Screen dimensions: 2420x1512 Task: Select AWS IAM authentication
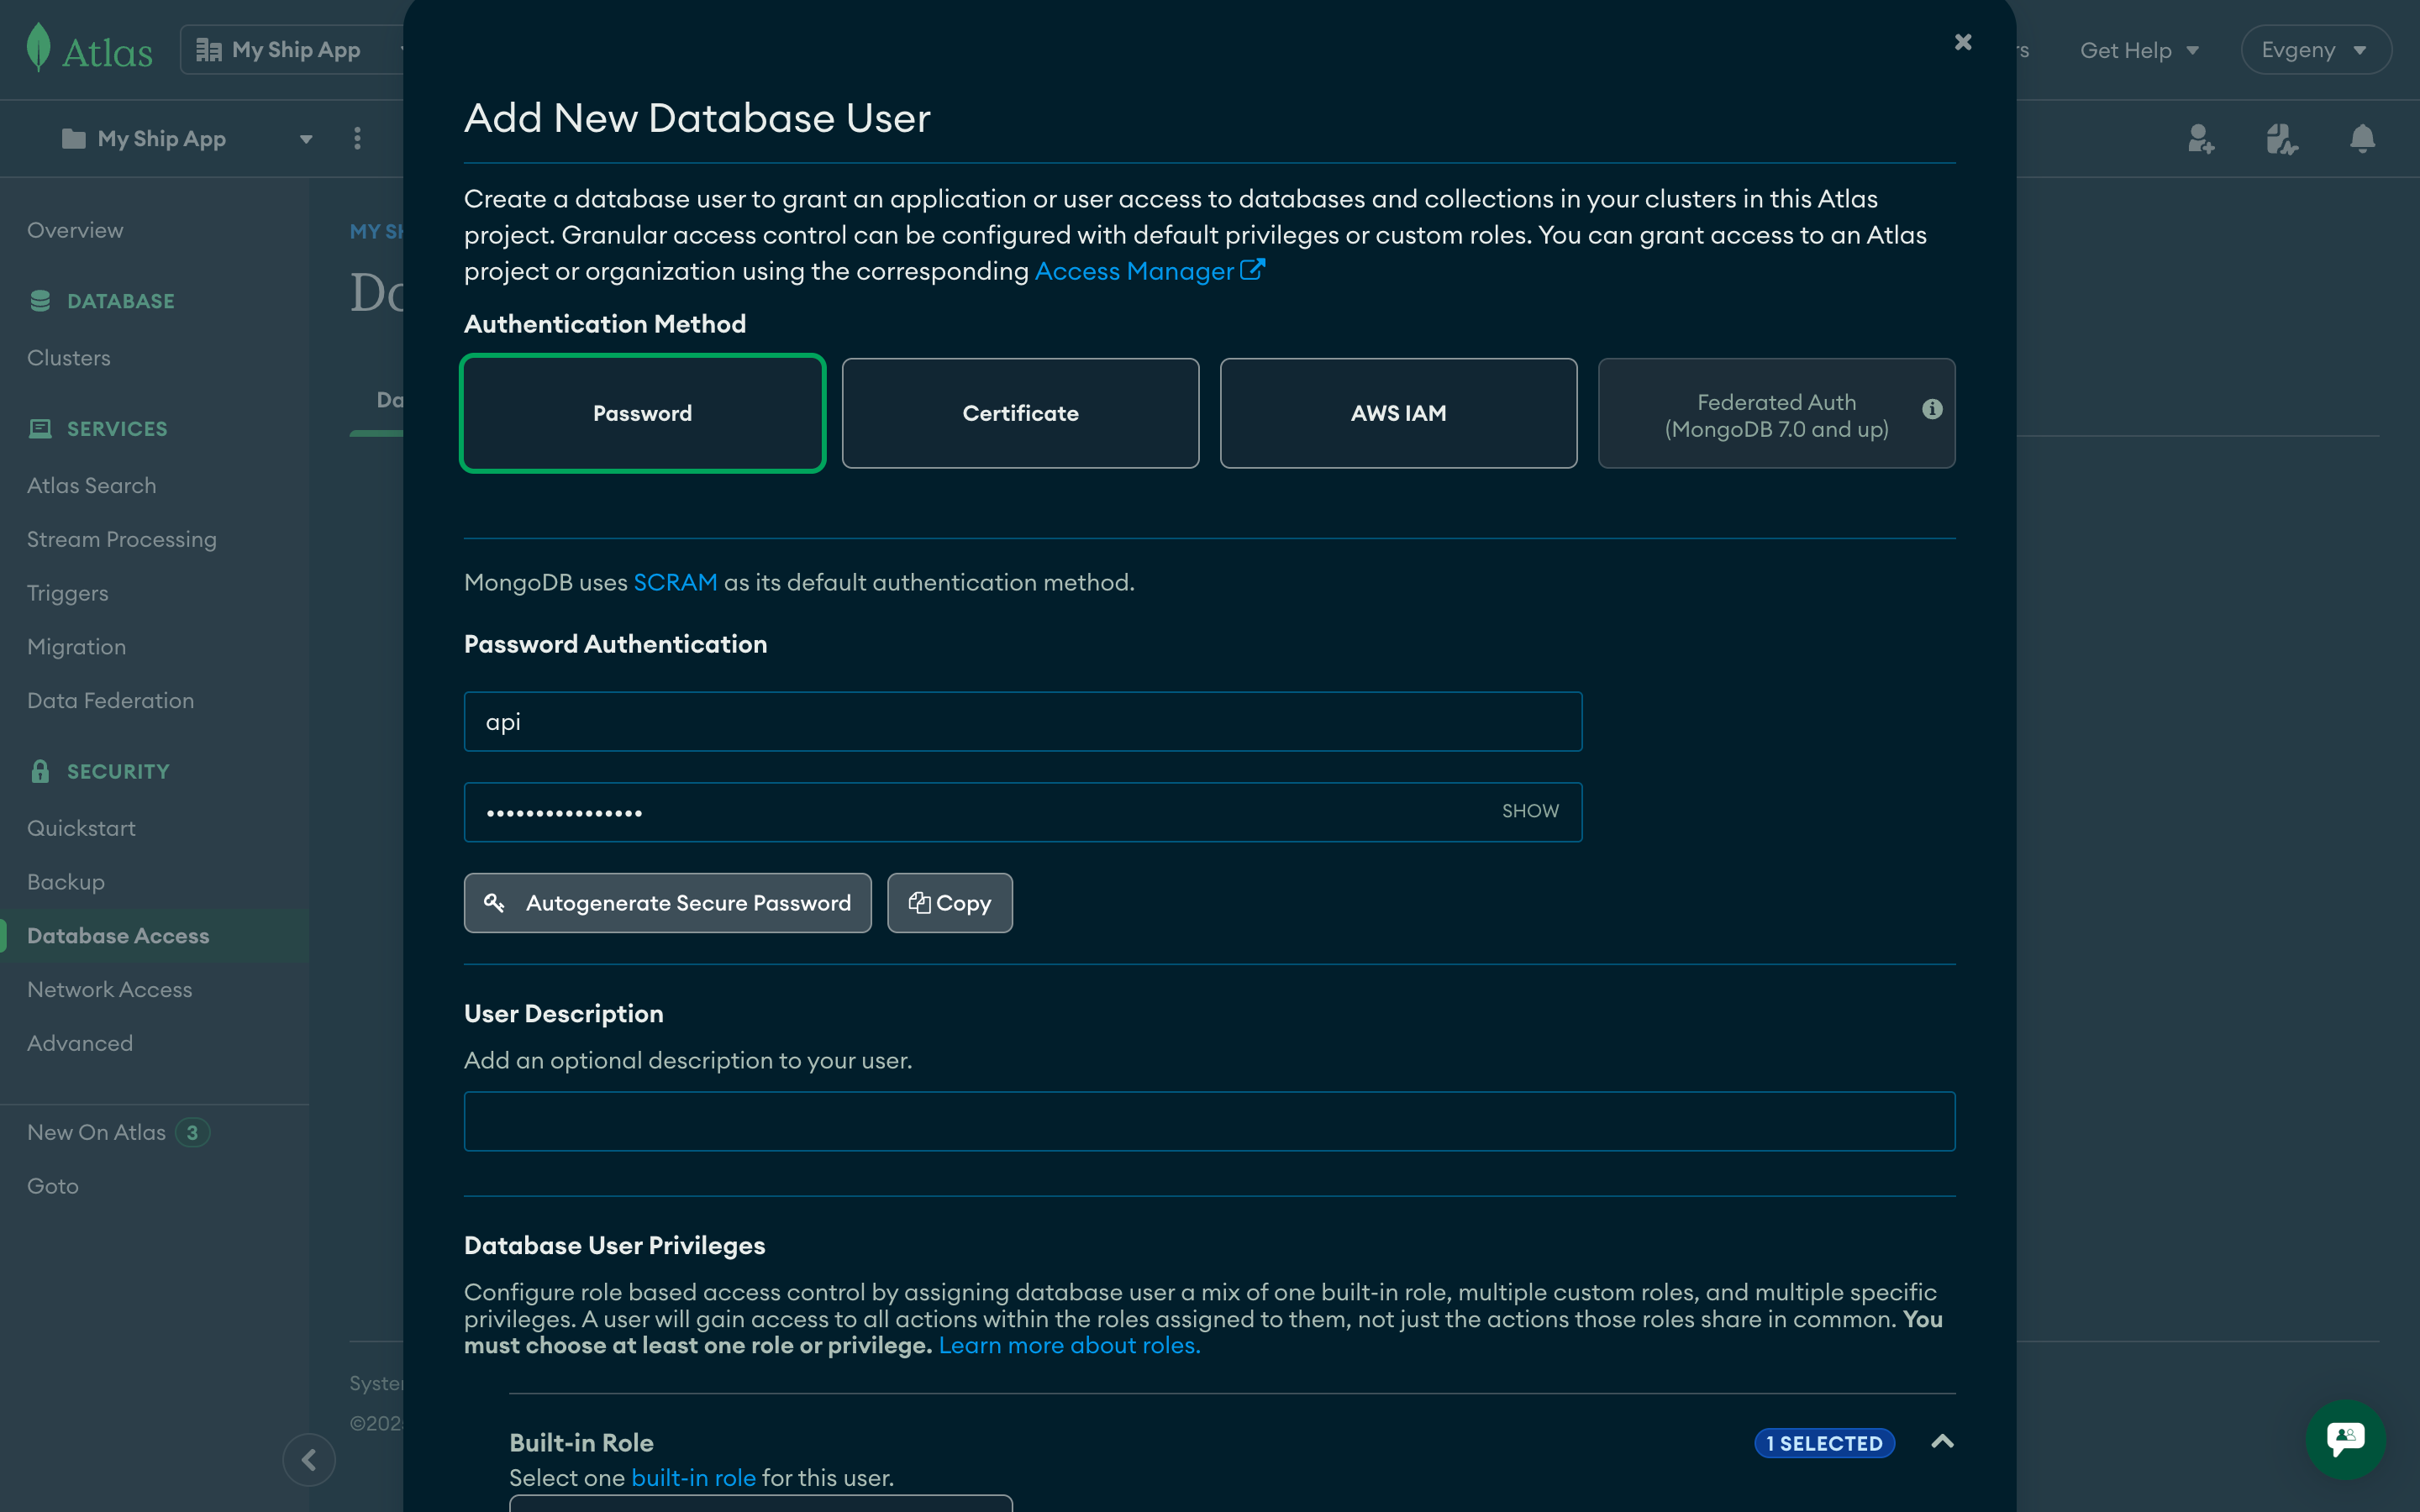tap(1397, 412)
